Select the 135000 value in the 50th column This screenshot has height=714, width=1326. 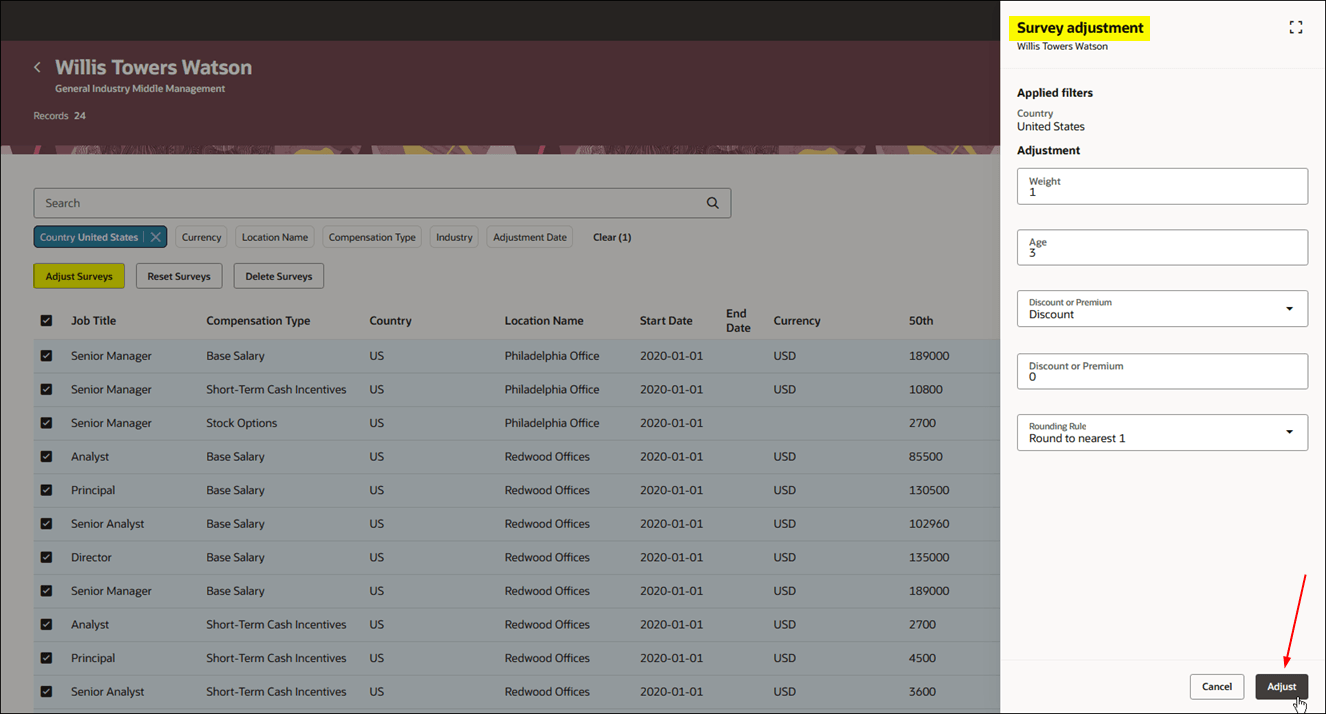click(x=929, y=557)
